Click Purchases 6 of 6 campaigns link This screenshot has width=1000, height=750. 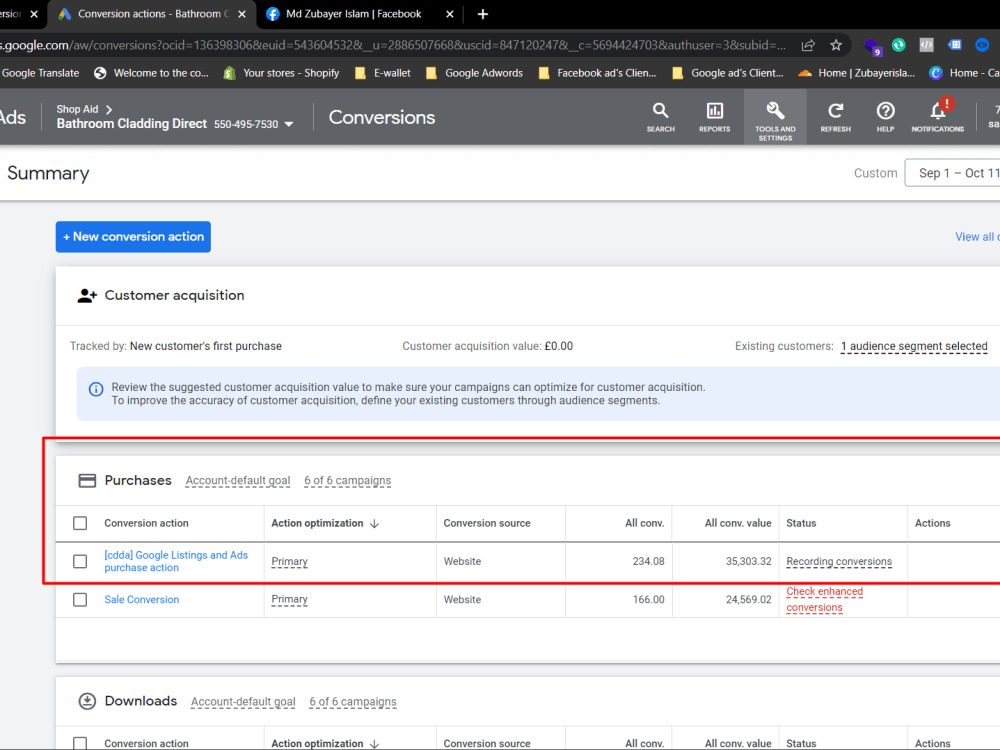348,481
